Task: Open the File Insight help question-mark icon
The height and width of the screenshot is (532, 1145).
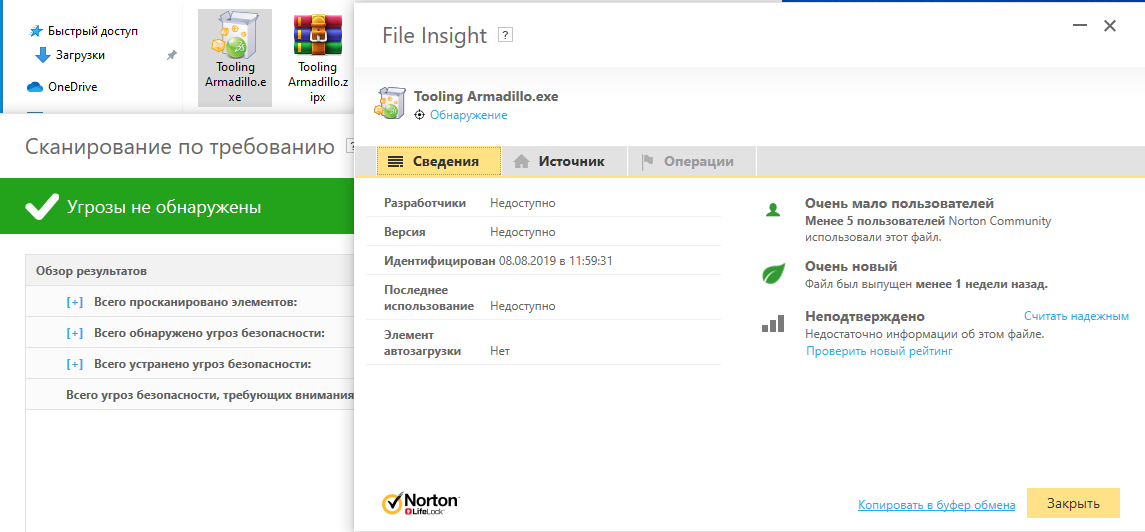Action: [x=505, y=35]
